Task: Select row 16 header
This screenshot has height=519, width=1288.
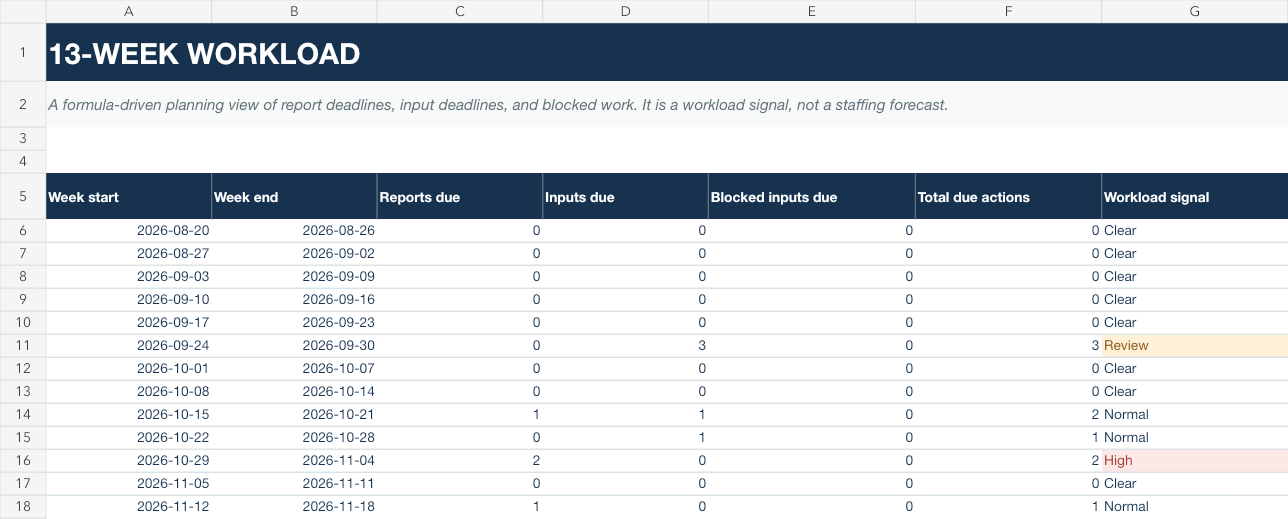Action: 23,460
